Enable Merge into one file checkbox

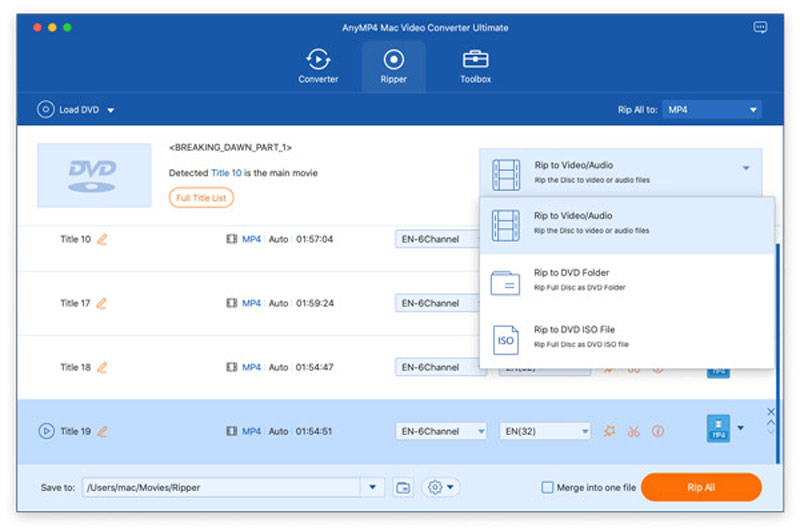coord(547,487)
